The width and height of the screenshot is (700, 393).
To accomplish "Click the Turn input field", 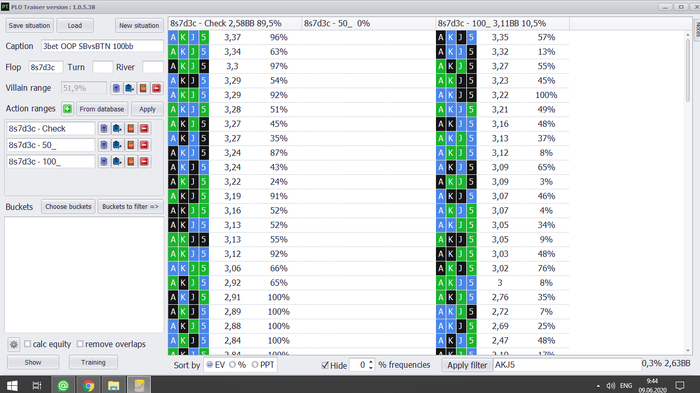I will click(102, 67).
